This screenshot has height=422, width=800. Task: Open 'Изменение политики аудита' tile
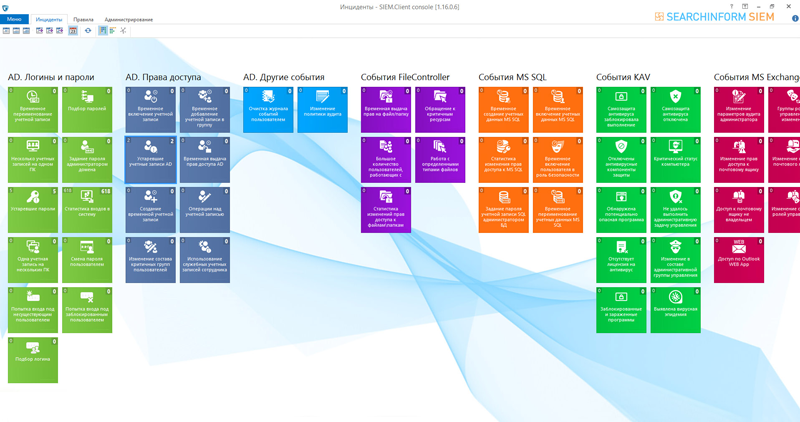pos(322,110)
